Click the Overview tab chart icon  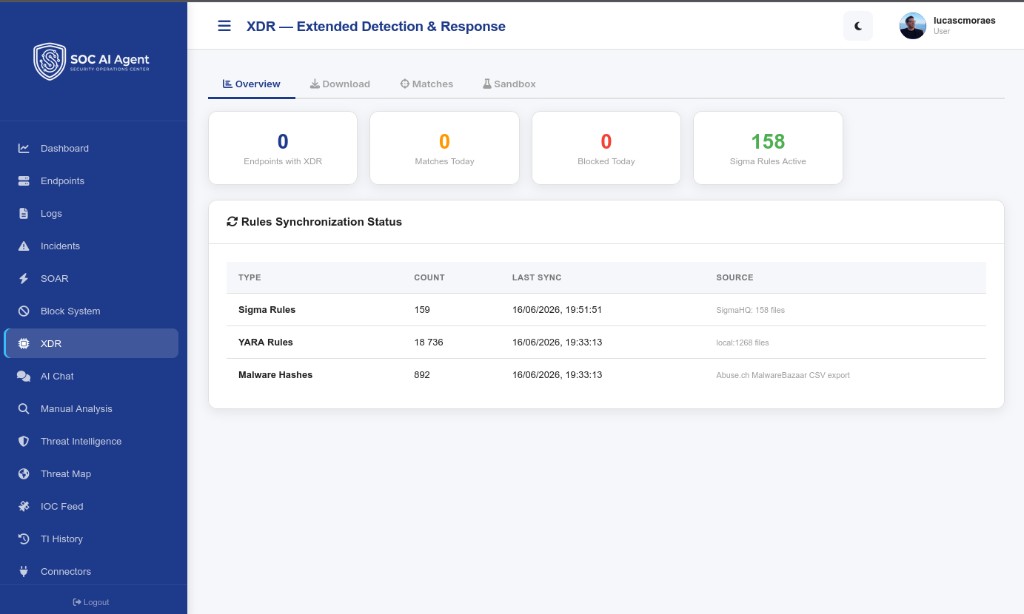pos(227,84)
